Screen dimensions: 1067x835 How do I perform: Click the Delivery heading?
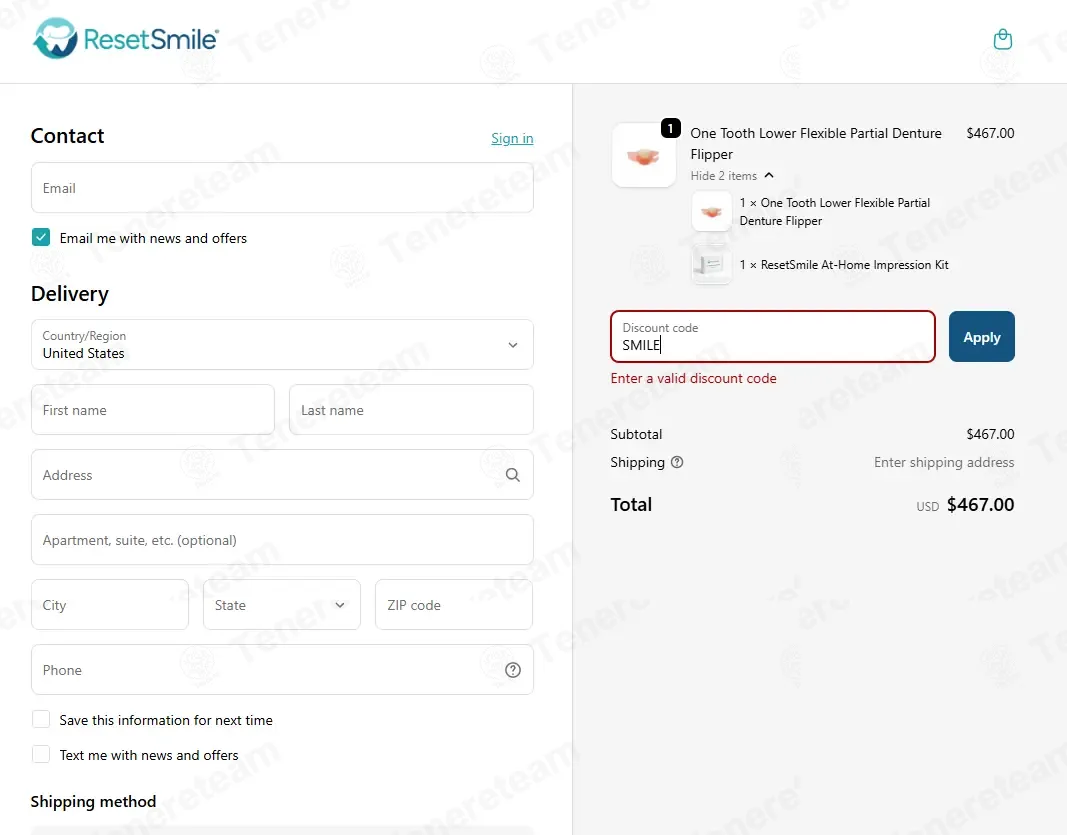(69, 294)
